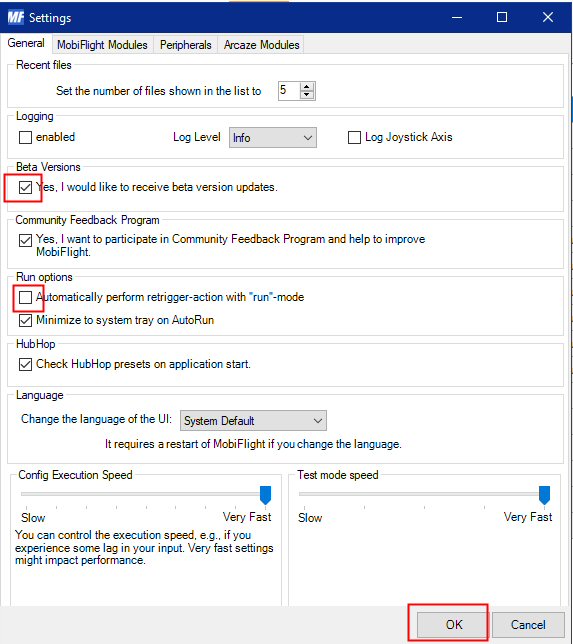Screen dimensions: 573x644
Task: Enable automatic retrigger-action with run-mode
Action: [x=25, y=297]
